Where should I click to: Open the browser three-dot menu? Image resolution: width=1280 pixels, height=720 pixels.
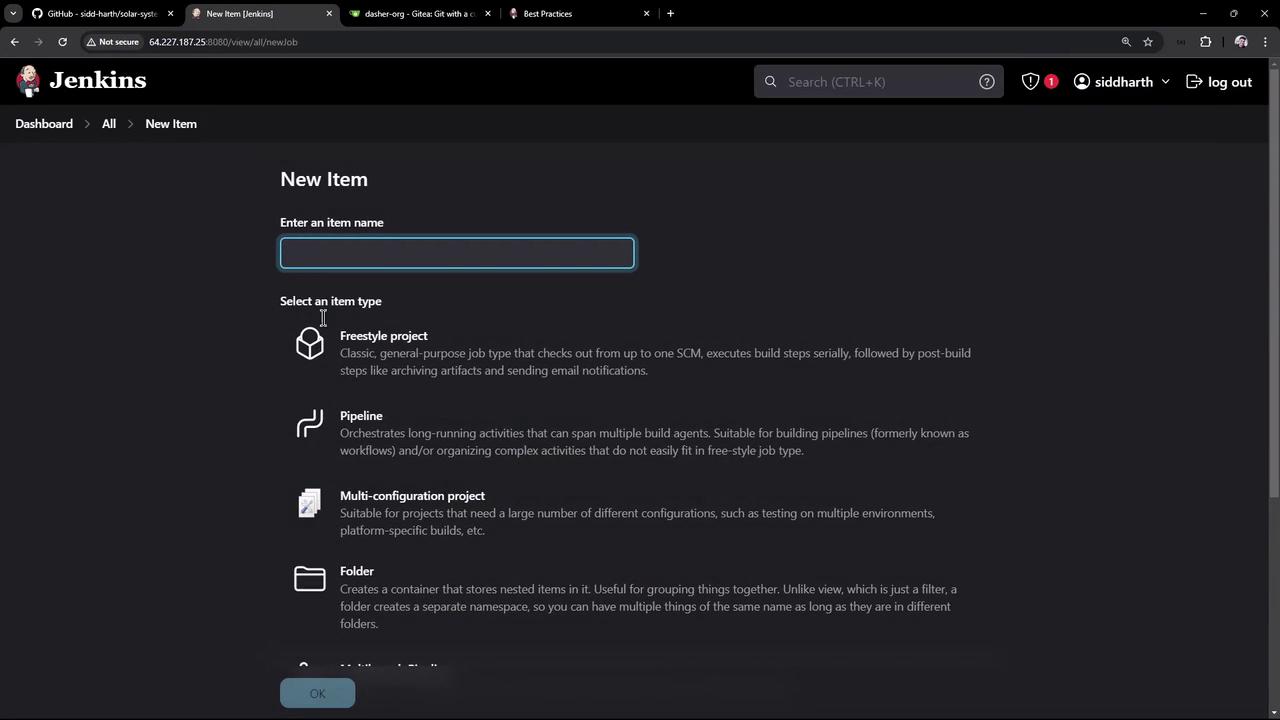coord(1266,42)
